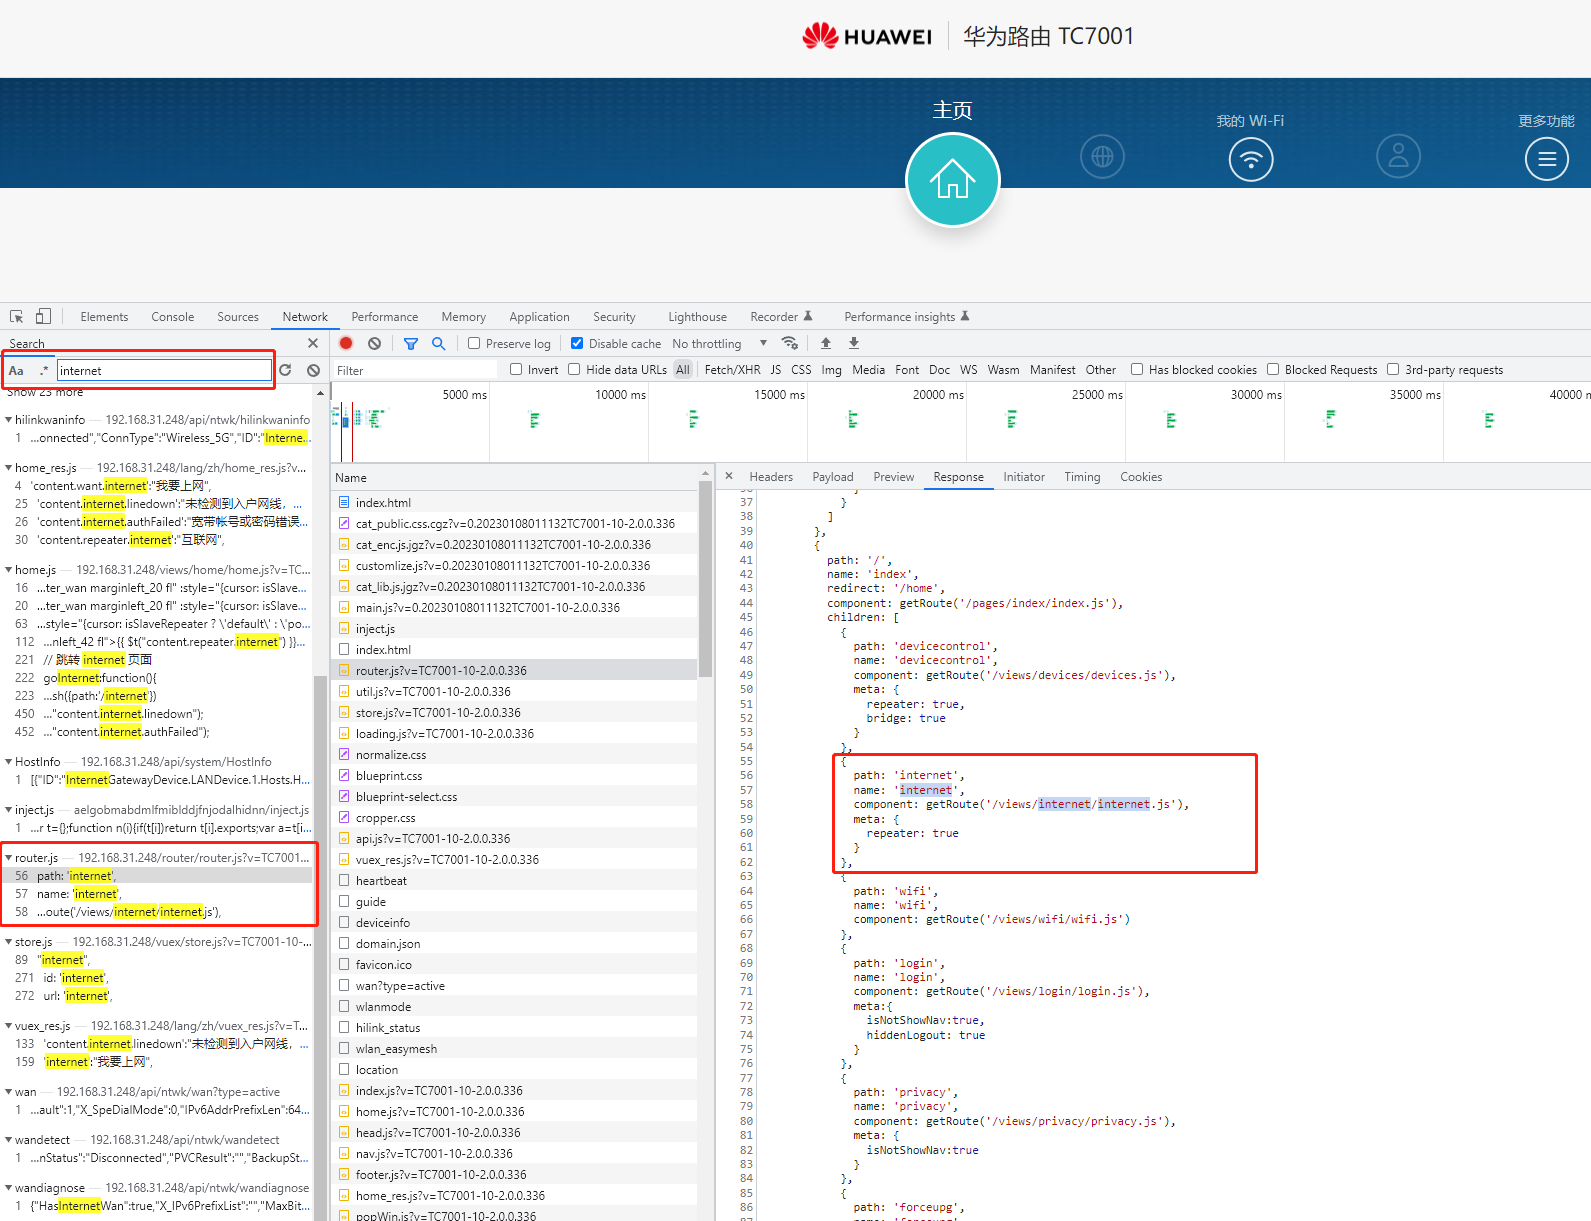Open the Timing tab of the request

pos(1082,476)
